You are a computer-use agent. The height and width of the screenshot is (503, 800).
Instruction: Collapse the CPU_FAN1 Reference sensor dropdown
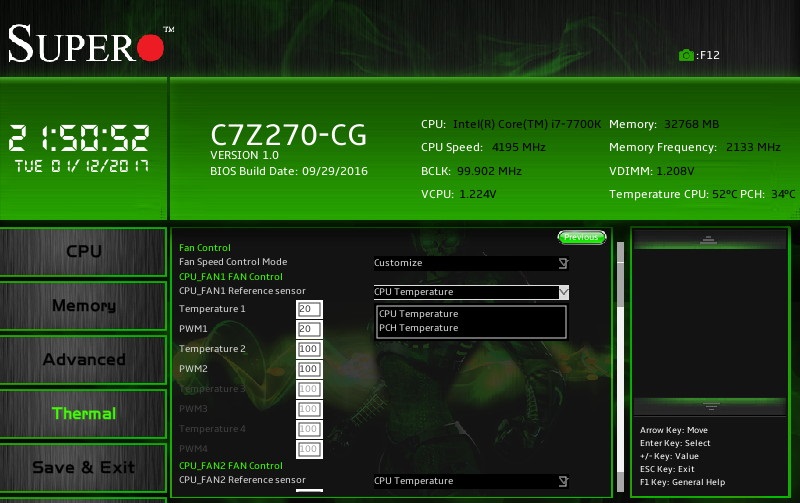click(x=471, y=292)
